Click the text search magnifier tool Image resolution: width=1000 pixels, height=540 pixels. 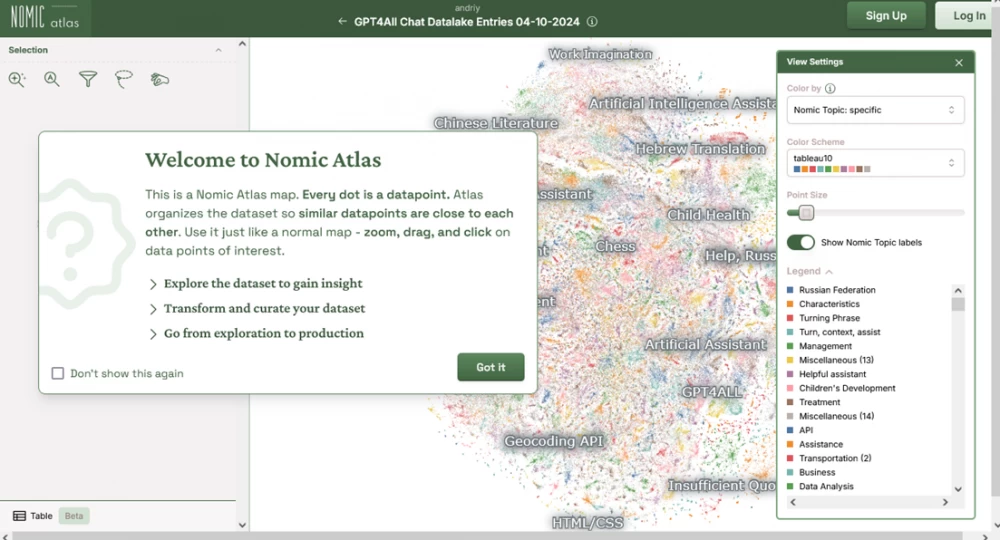pyautogui.click(x=52, y=80)
